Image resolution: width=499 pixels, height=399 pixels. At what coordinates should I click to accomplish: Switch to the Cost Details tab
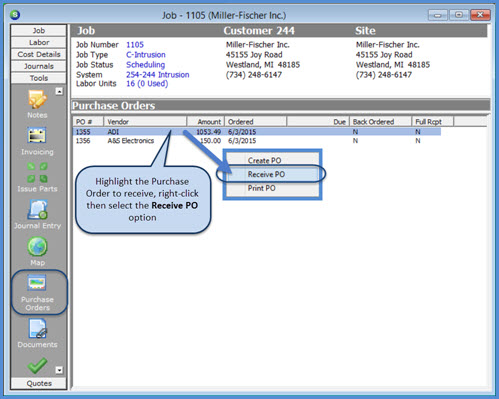tap(39, 54)
